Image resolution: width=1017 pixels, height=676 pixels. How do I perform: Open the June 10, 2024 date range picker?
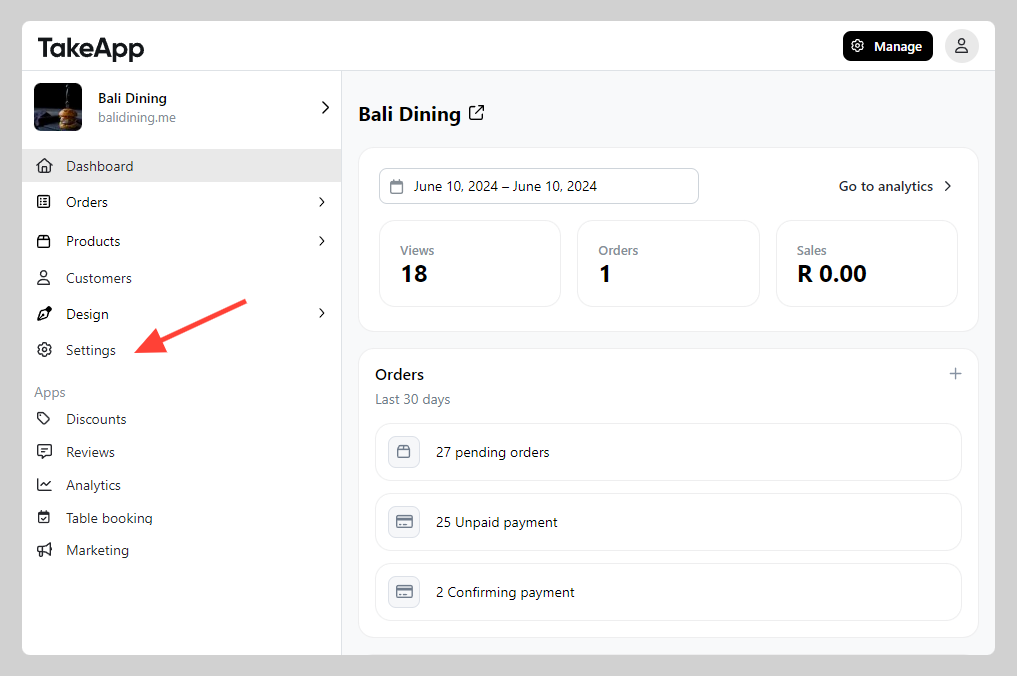click(538, 186)
